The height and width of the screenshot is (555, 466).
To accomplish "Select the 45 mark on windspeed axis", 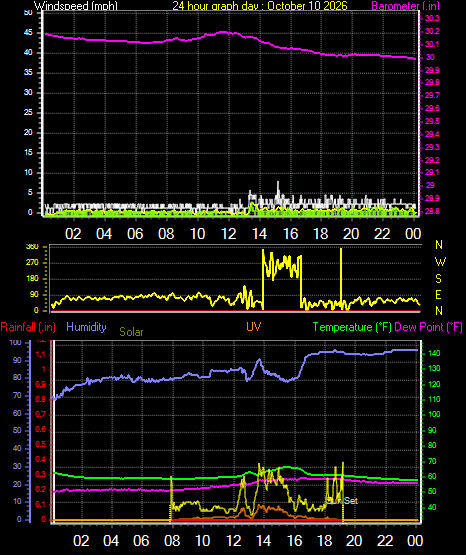I will 28,33.
